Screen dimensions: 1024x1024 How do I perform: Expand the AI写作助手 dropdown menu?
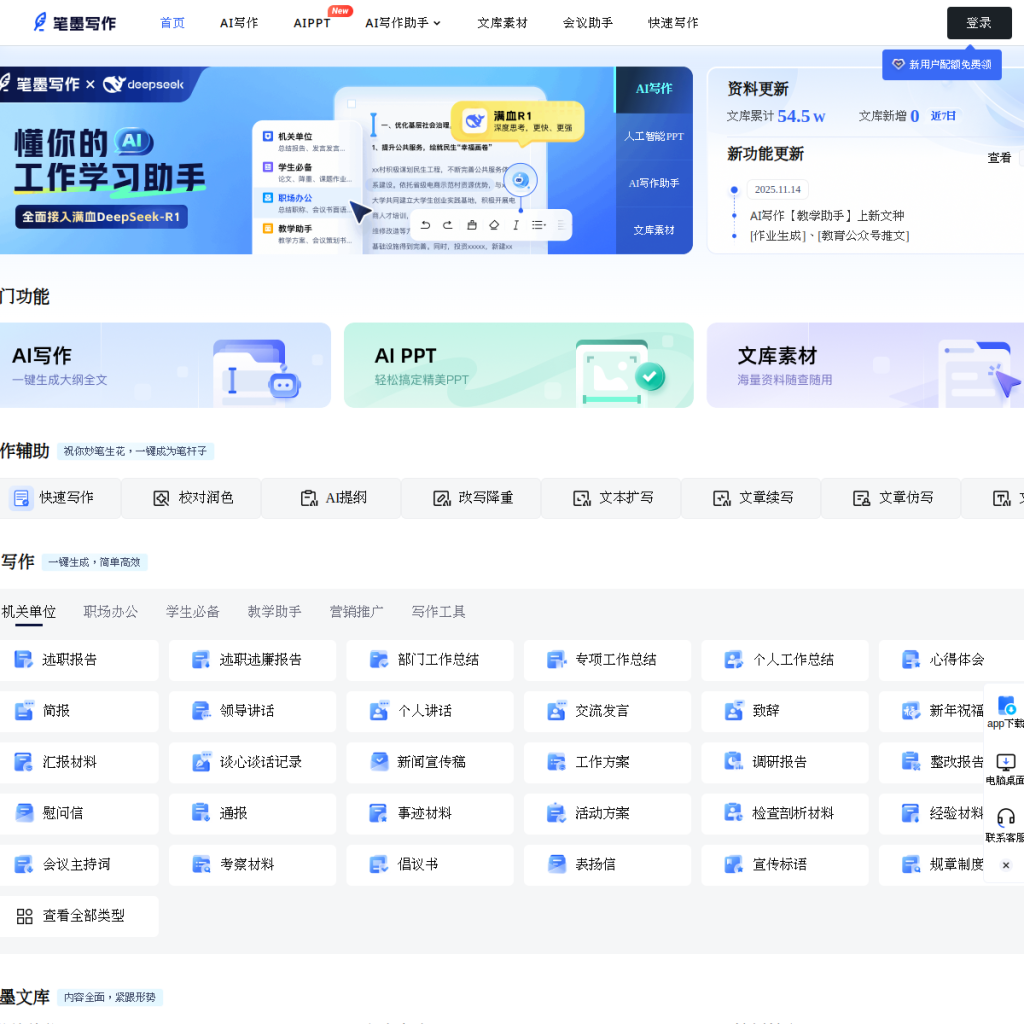pyautogui.click(x=402, y=23)
